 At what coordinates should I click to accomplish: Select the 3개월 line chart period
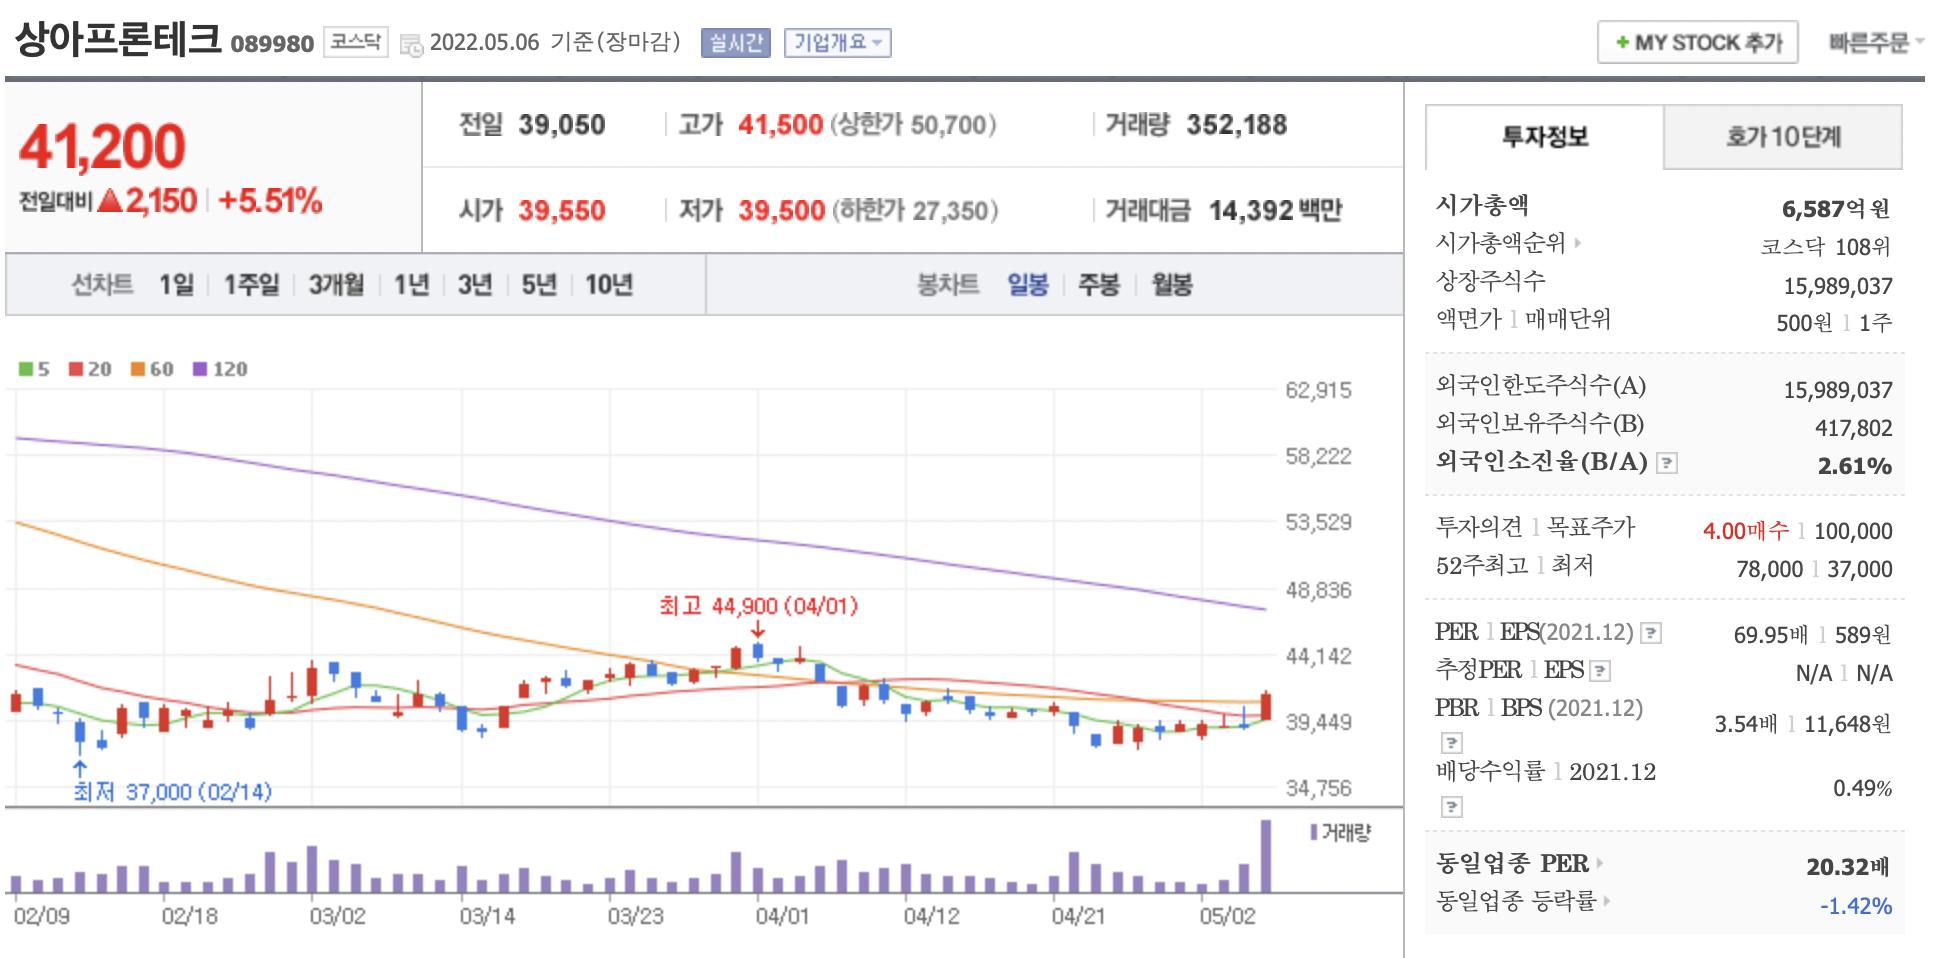click(x=336, y=285)
